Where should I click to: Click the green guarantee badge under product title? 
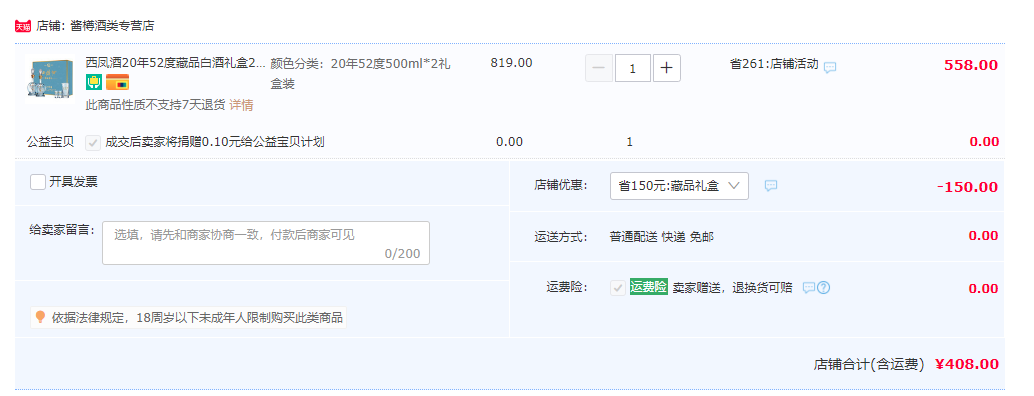point(94,82)
